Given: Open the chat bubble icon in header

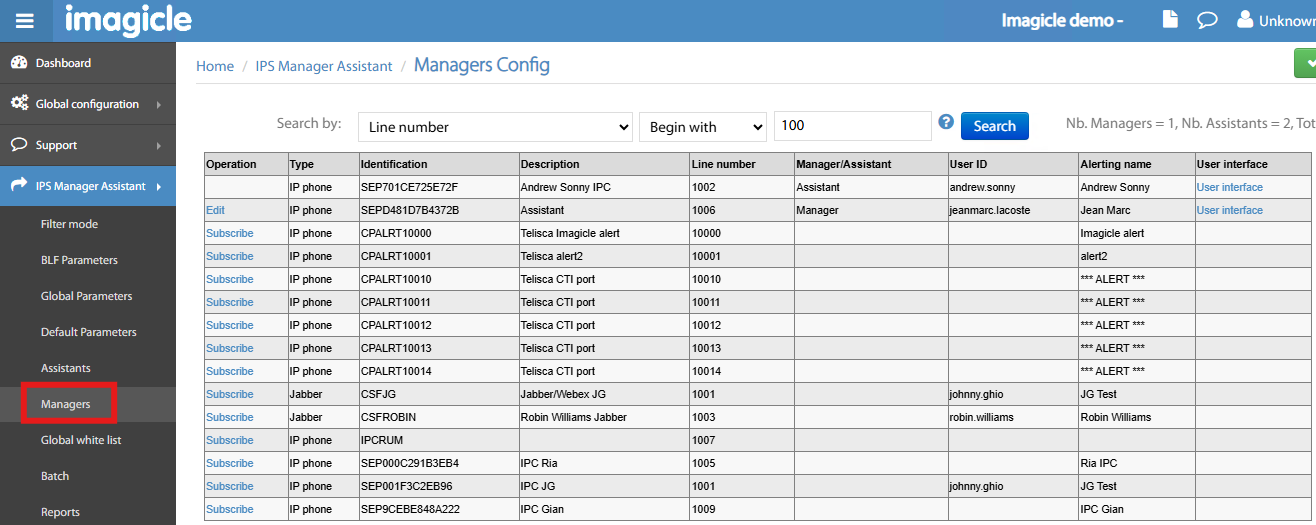Looking at the screenshot, I should [1207, 20].
